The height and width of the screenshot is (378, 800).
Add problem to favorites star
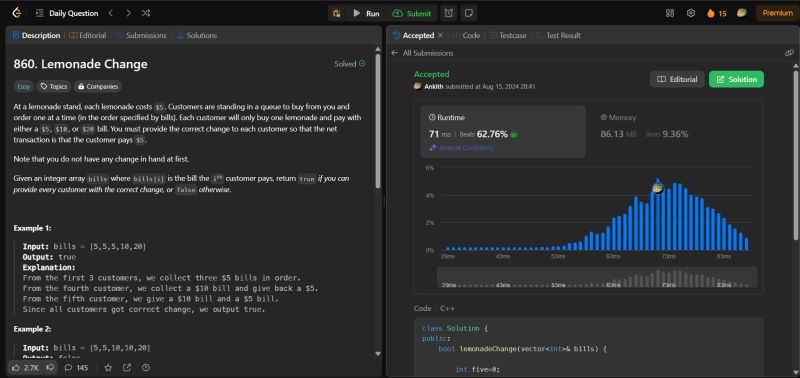108,367
